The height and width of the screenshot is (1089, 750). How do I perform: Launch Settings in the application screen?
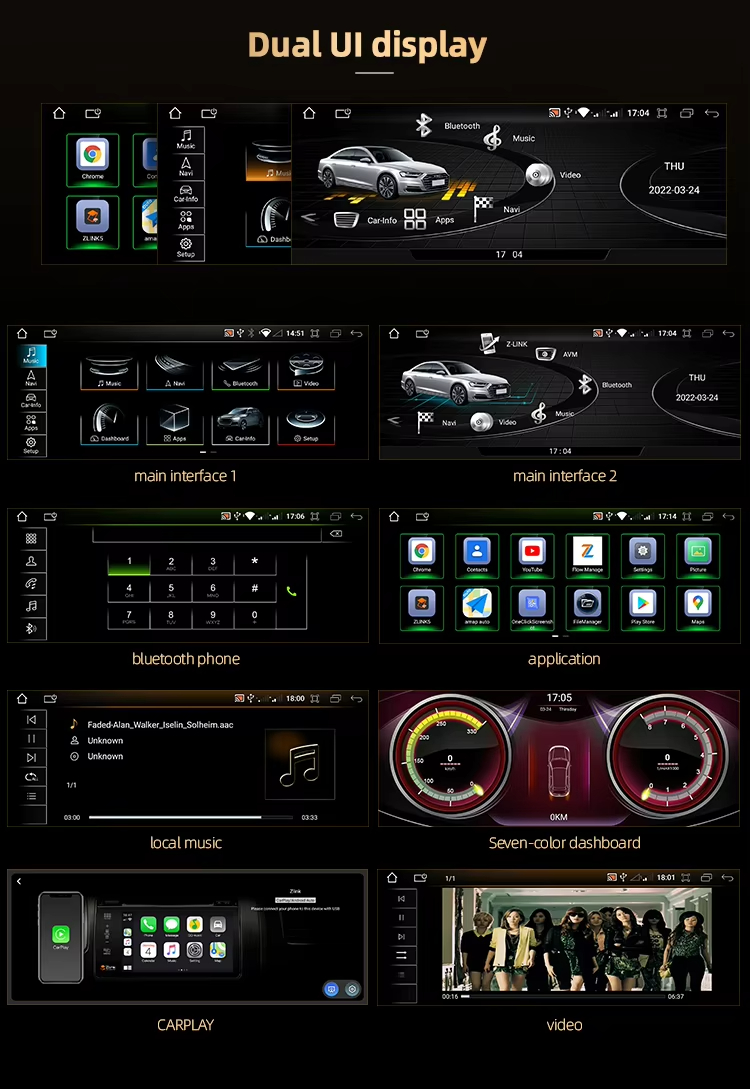pyautogui.click(x=642, y=556)
